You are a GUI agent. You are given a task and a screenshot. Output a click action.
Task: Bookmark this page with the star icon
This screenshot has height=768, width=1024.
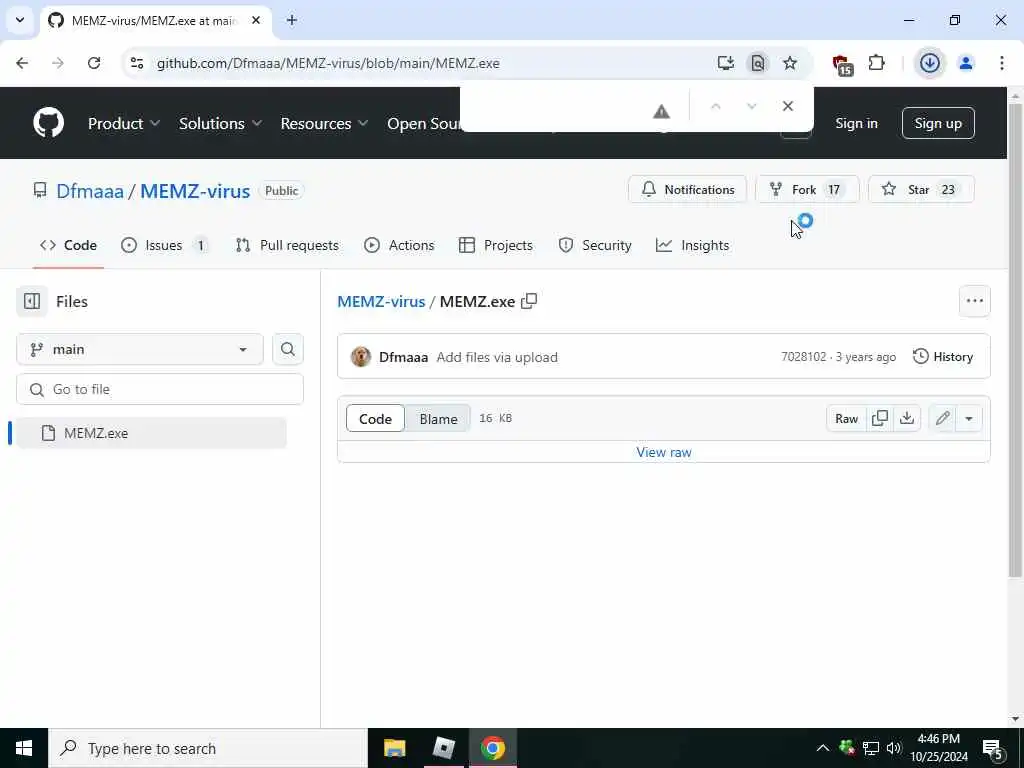tap(790, 63)
